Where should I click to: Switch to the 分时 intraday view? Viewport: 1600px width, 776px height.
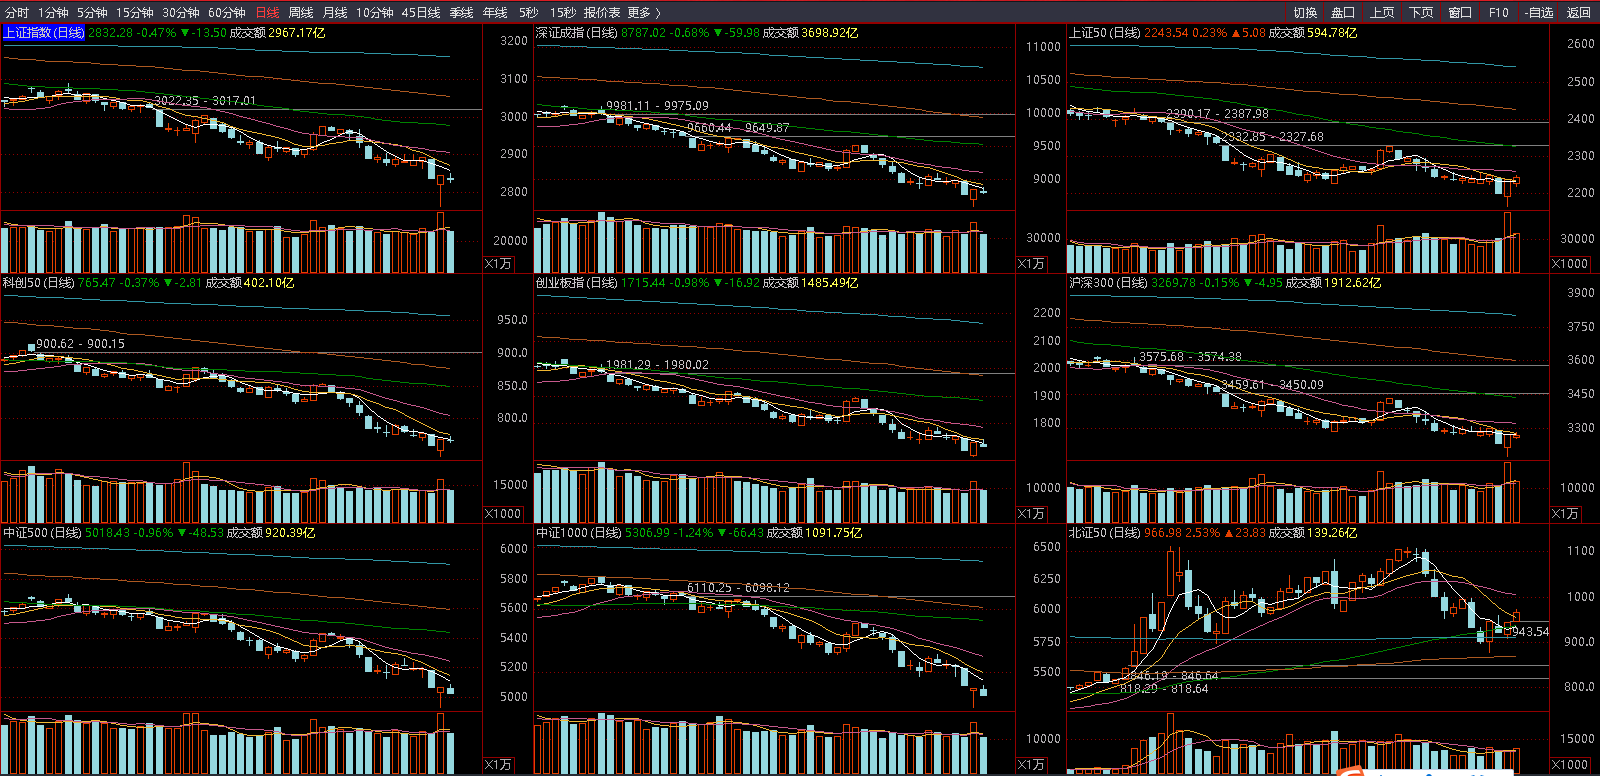point(17,13)
